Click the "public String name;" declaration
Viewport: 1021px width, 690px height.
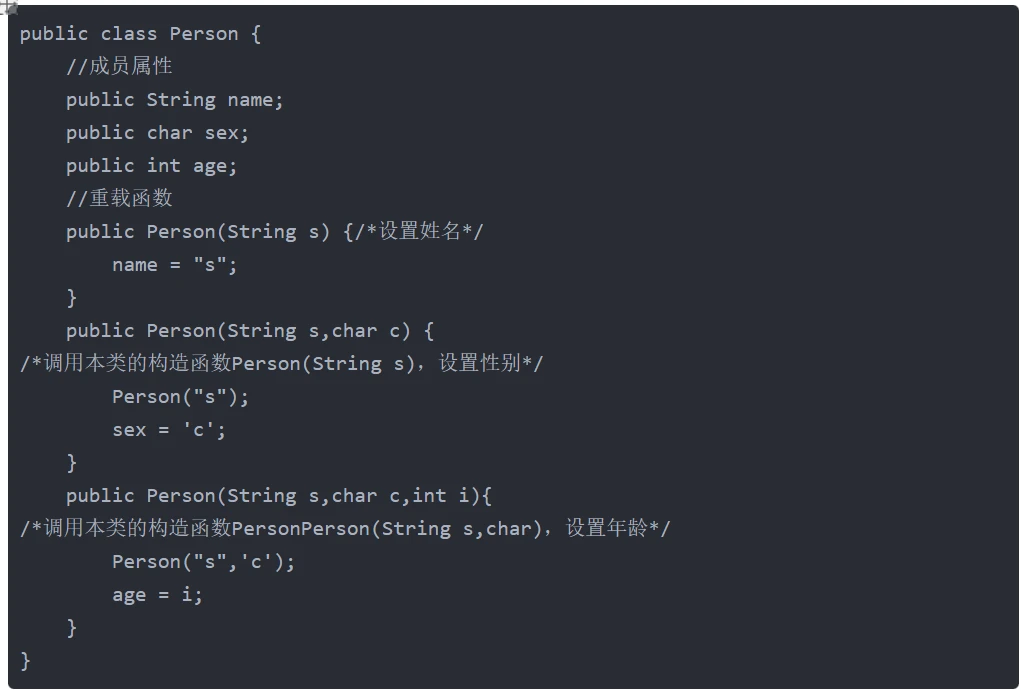click(175, 100)
